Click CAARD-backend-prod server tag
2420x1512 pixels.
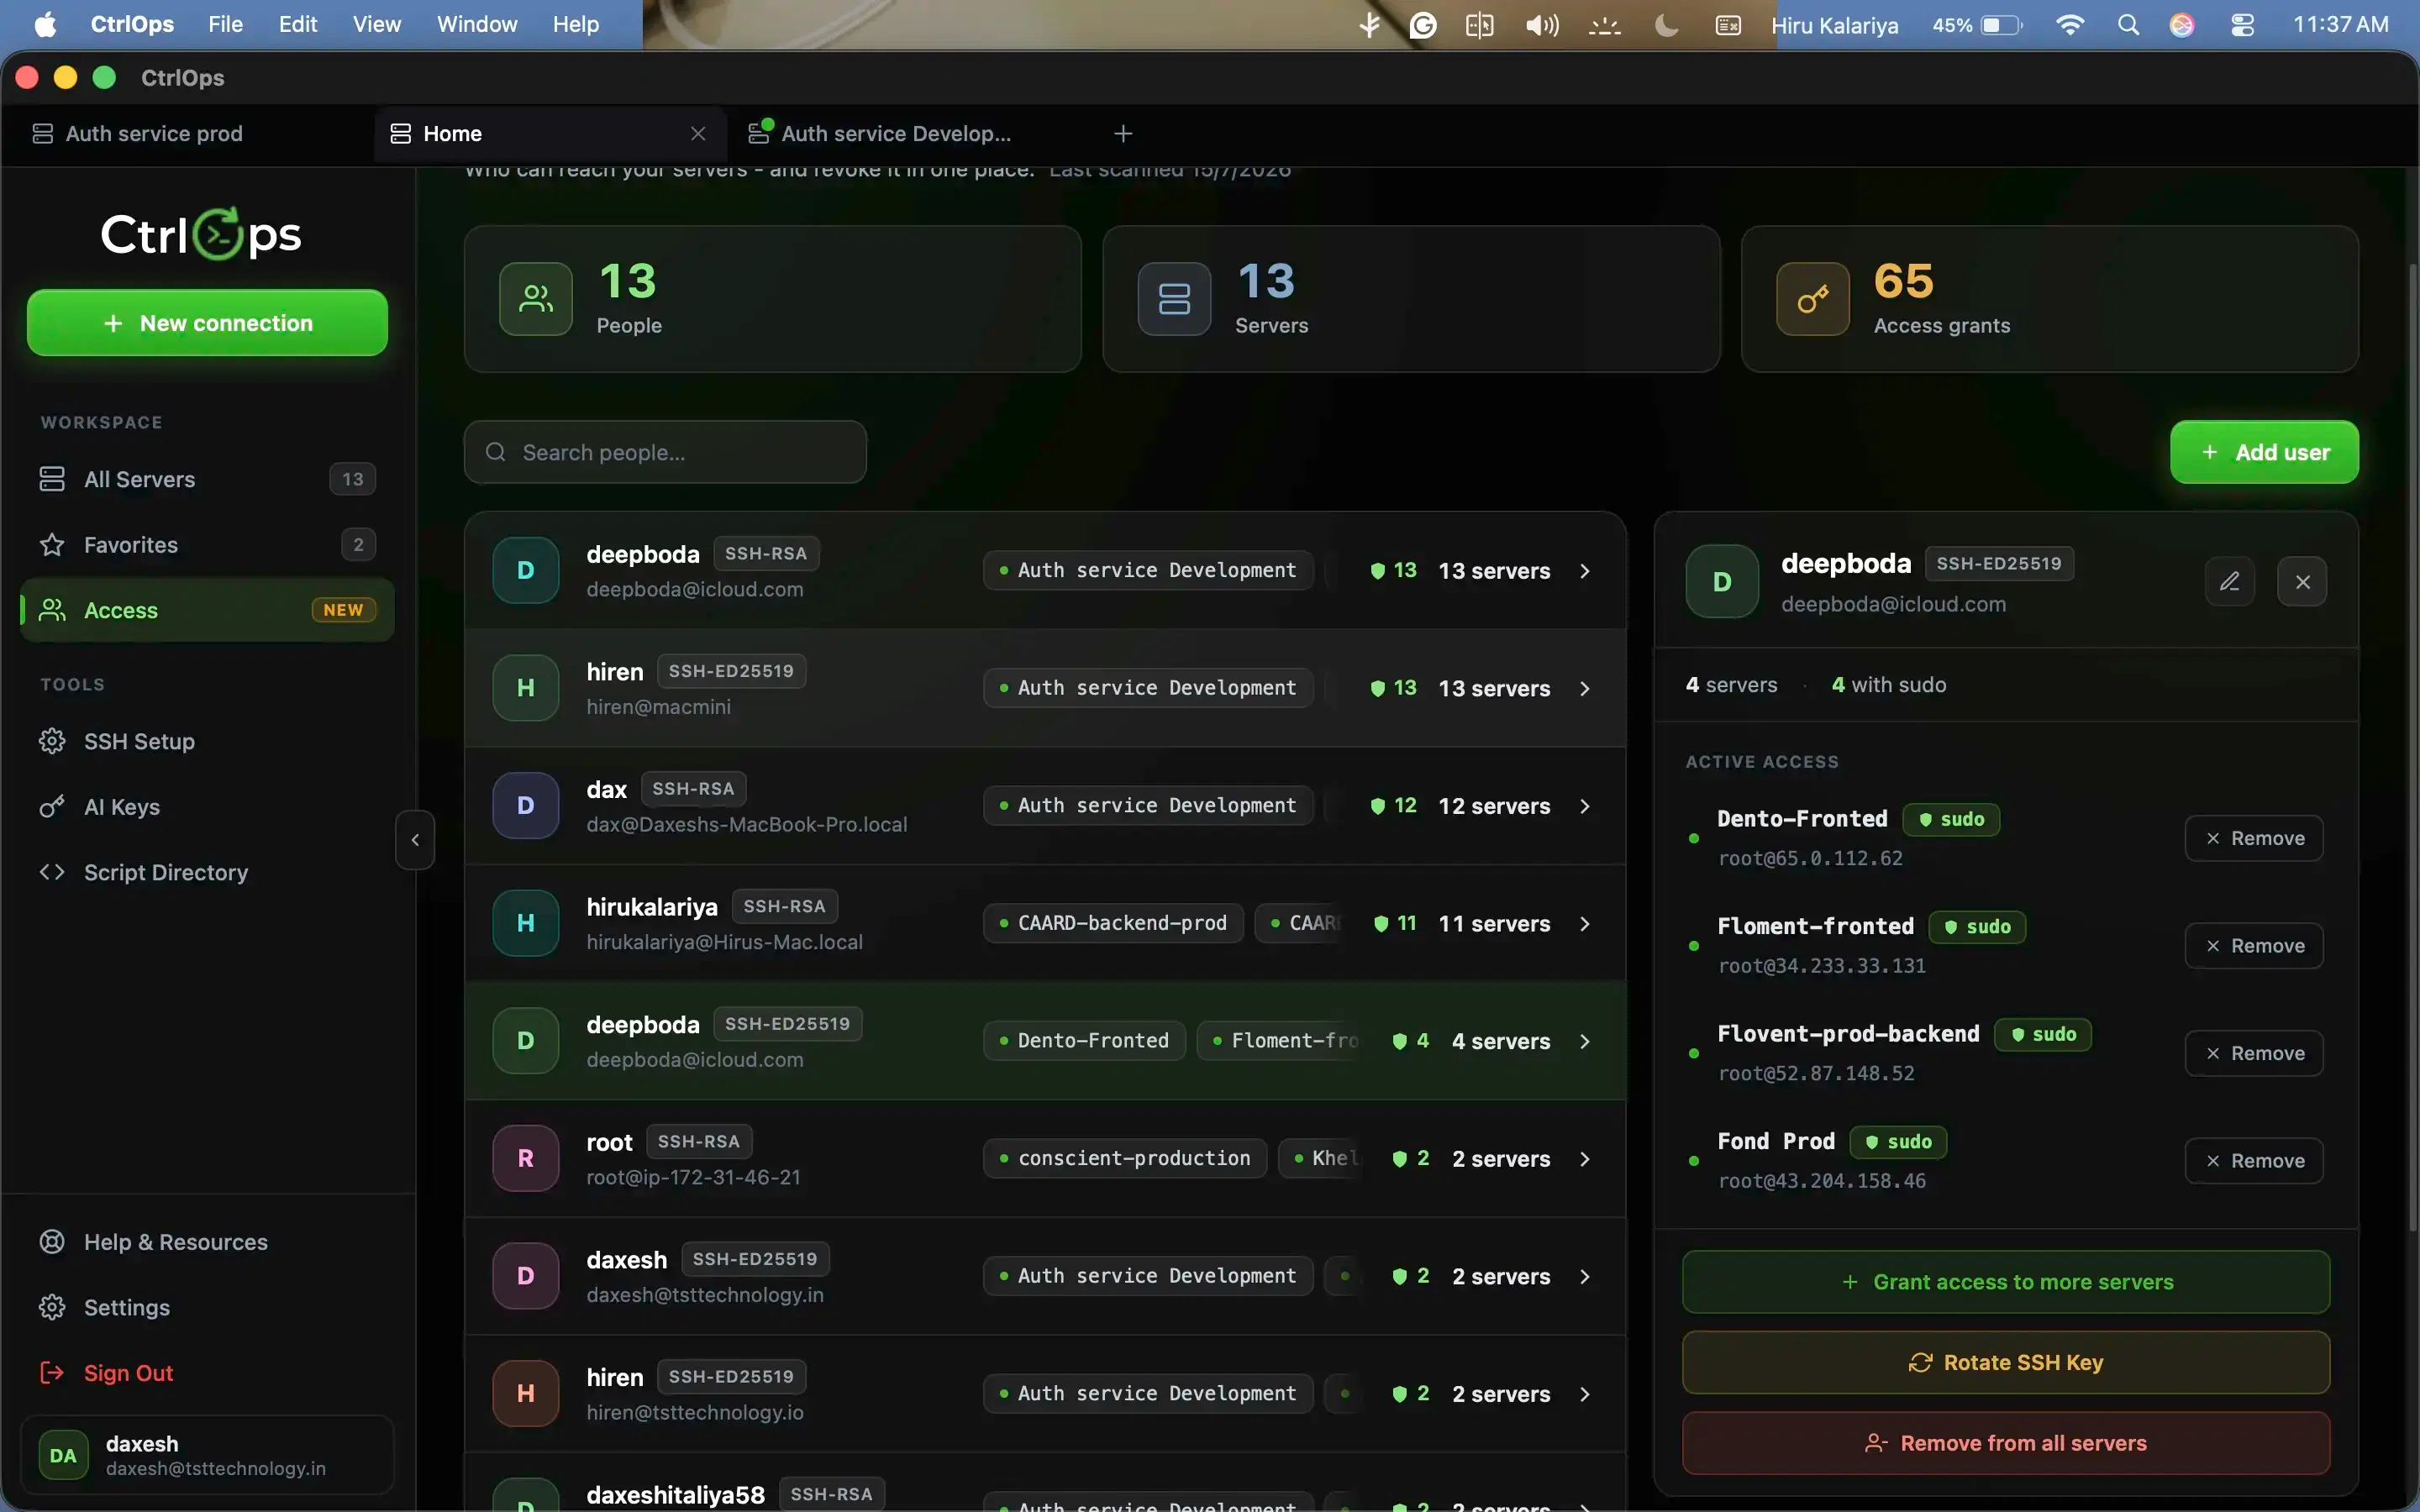pos(1113,923)
